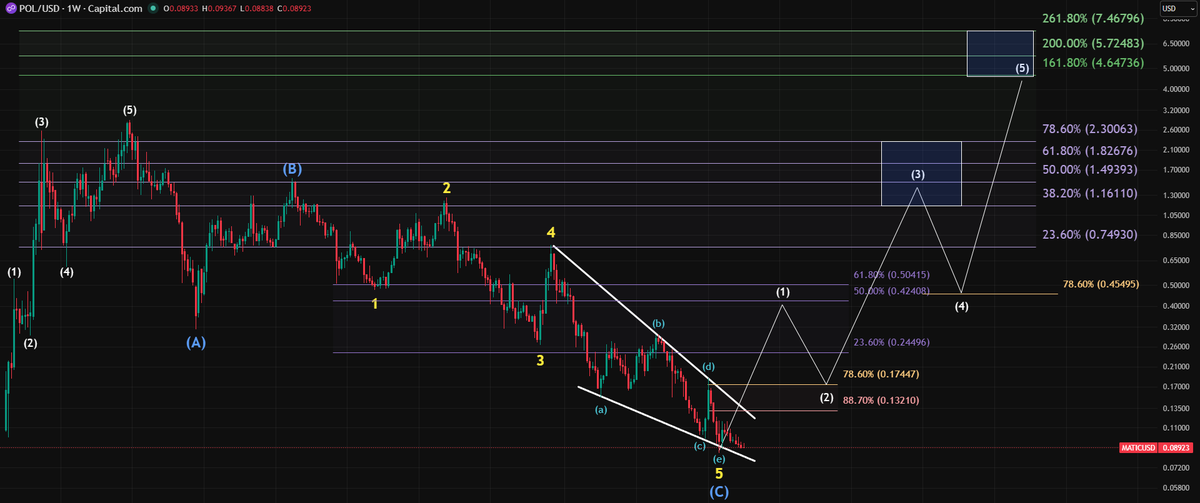Select the 23.60% (0.74930) Fibonacci label
1200x503 pixels.
pyautogui.click(x=1092, y=233)
